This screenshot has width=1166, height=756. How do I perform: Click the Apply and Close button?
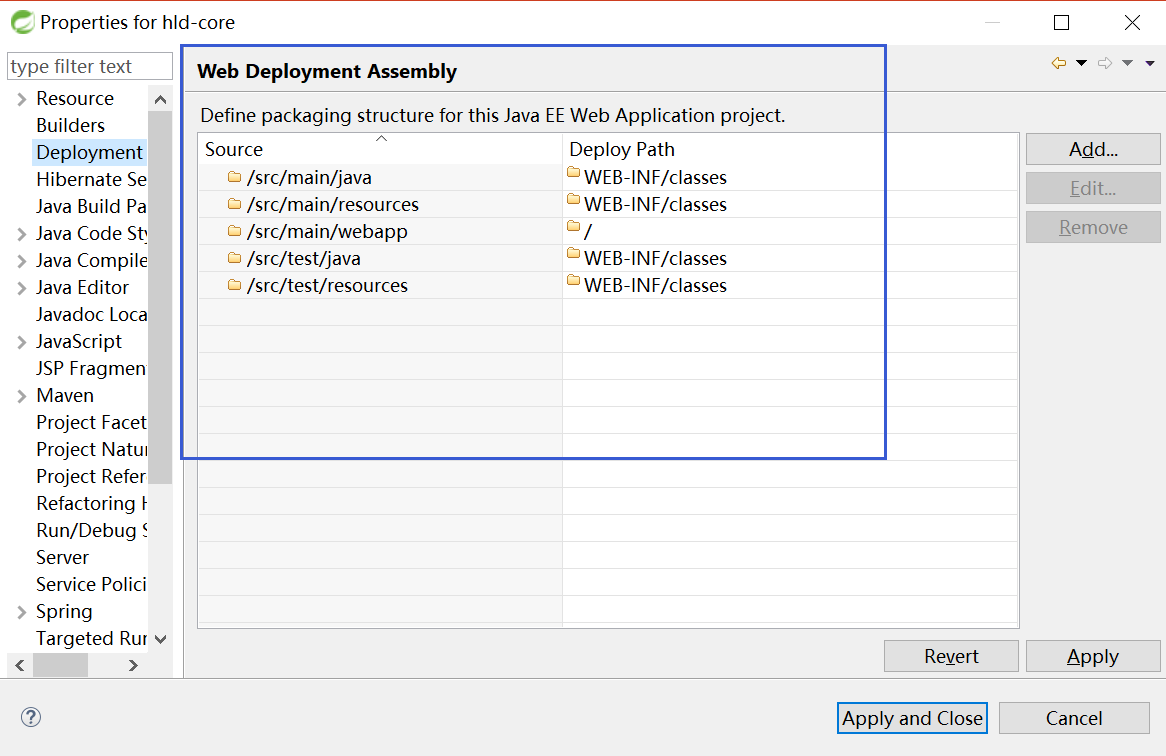tap(912, 718)
